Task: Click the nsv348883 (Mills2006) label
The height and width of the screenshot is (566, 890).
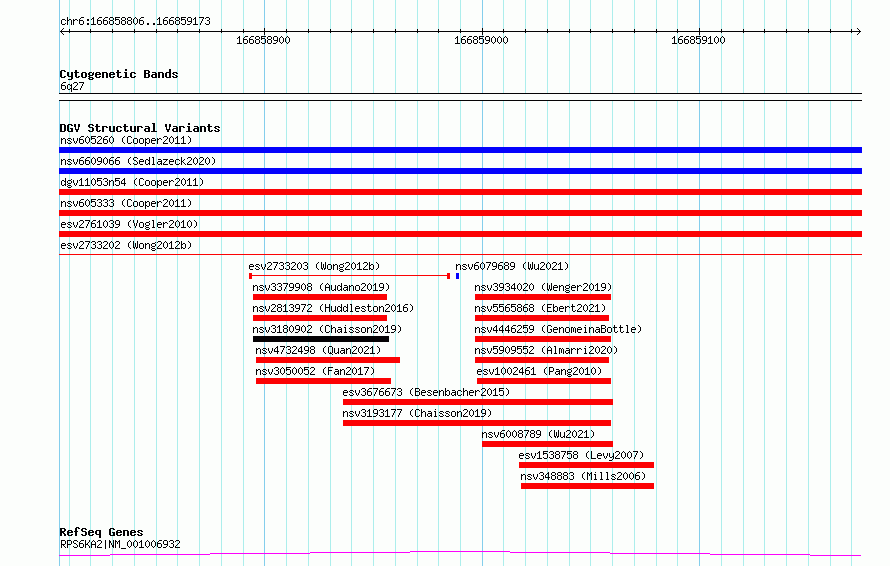Action: pyautogui.click(x=583, y=476)
